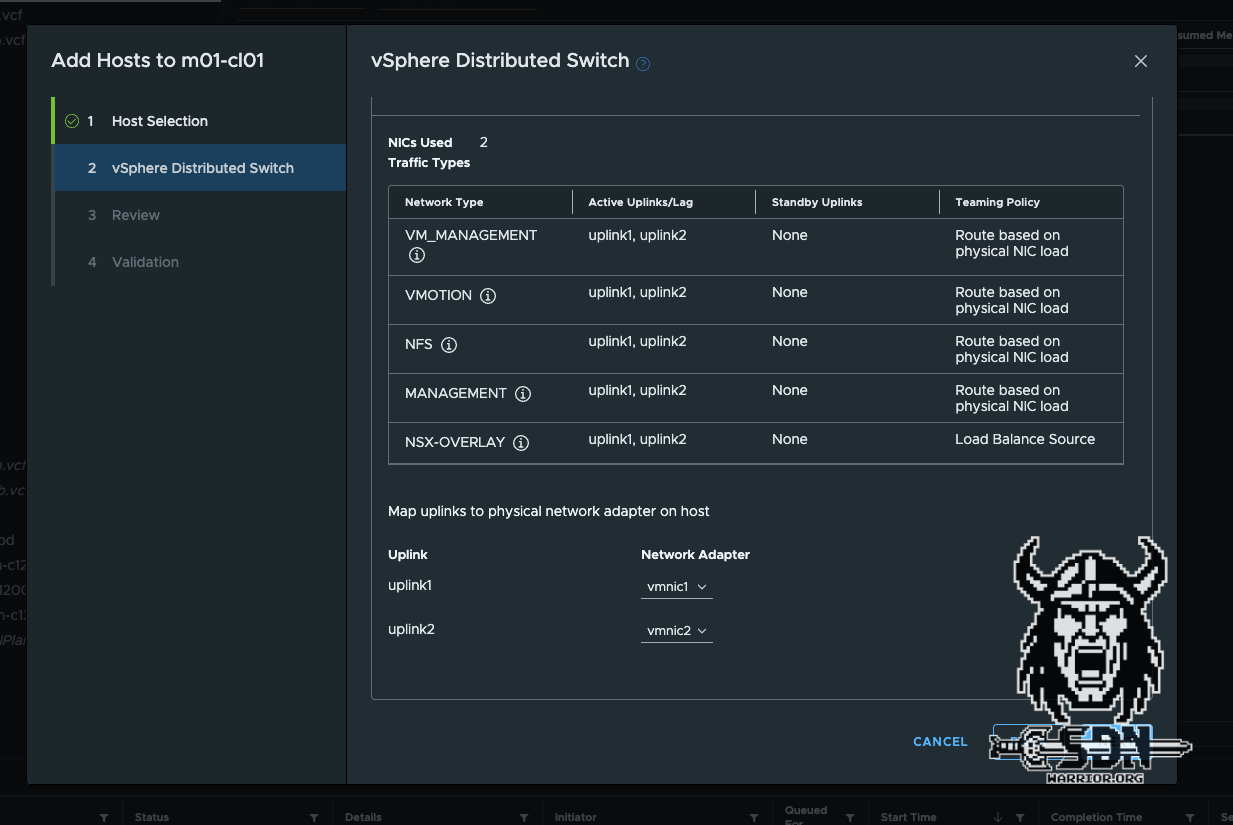
Task: Select the Validation wizard step
Action: click(x=145, y=262)
